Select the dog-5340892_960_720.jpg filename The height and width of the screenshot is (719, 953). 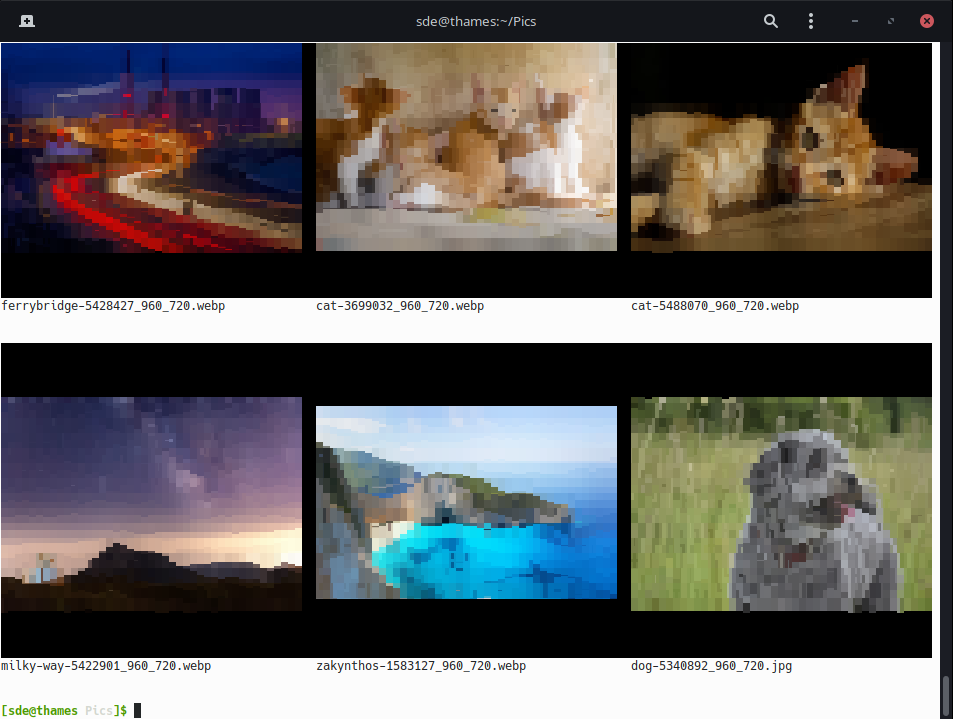tap(712, 665)
